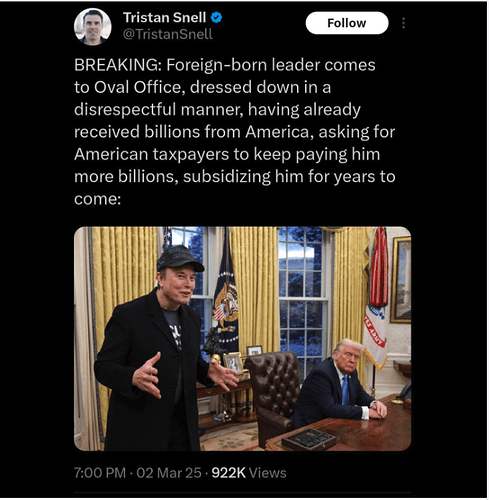Open the three-dot more options menu
The width and height of the screenshot is (489, 500).
tap(403, 23)
